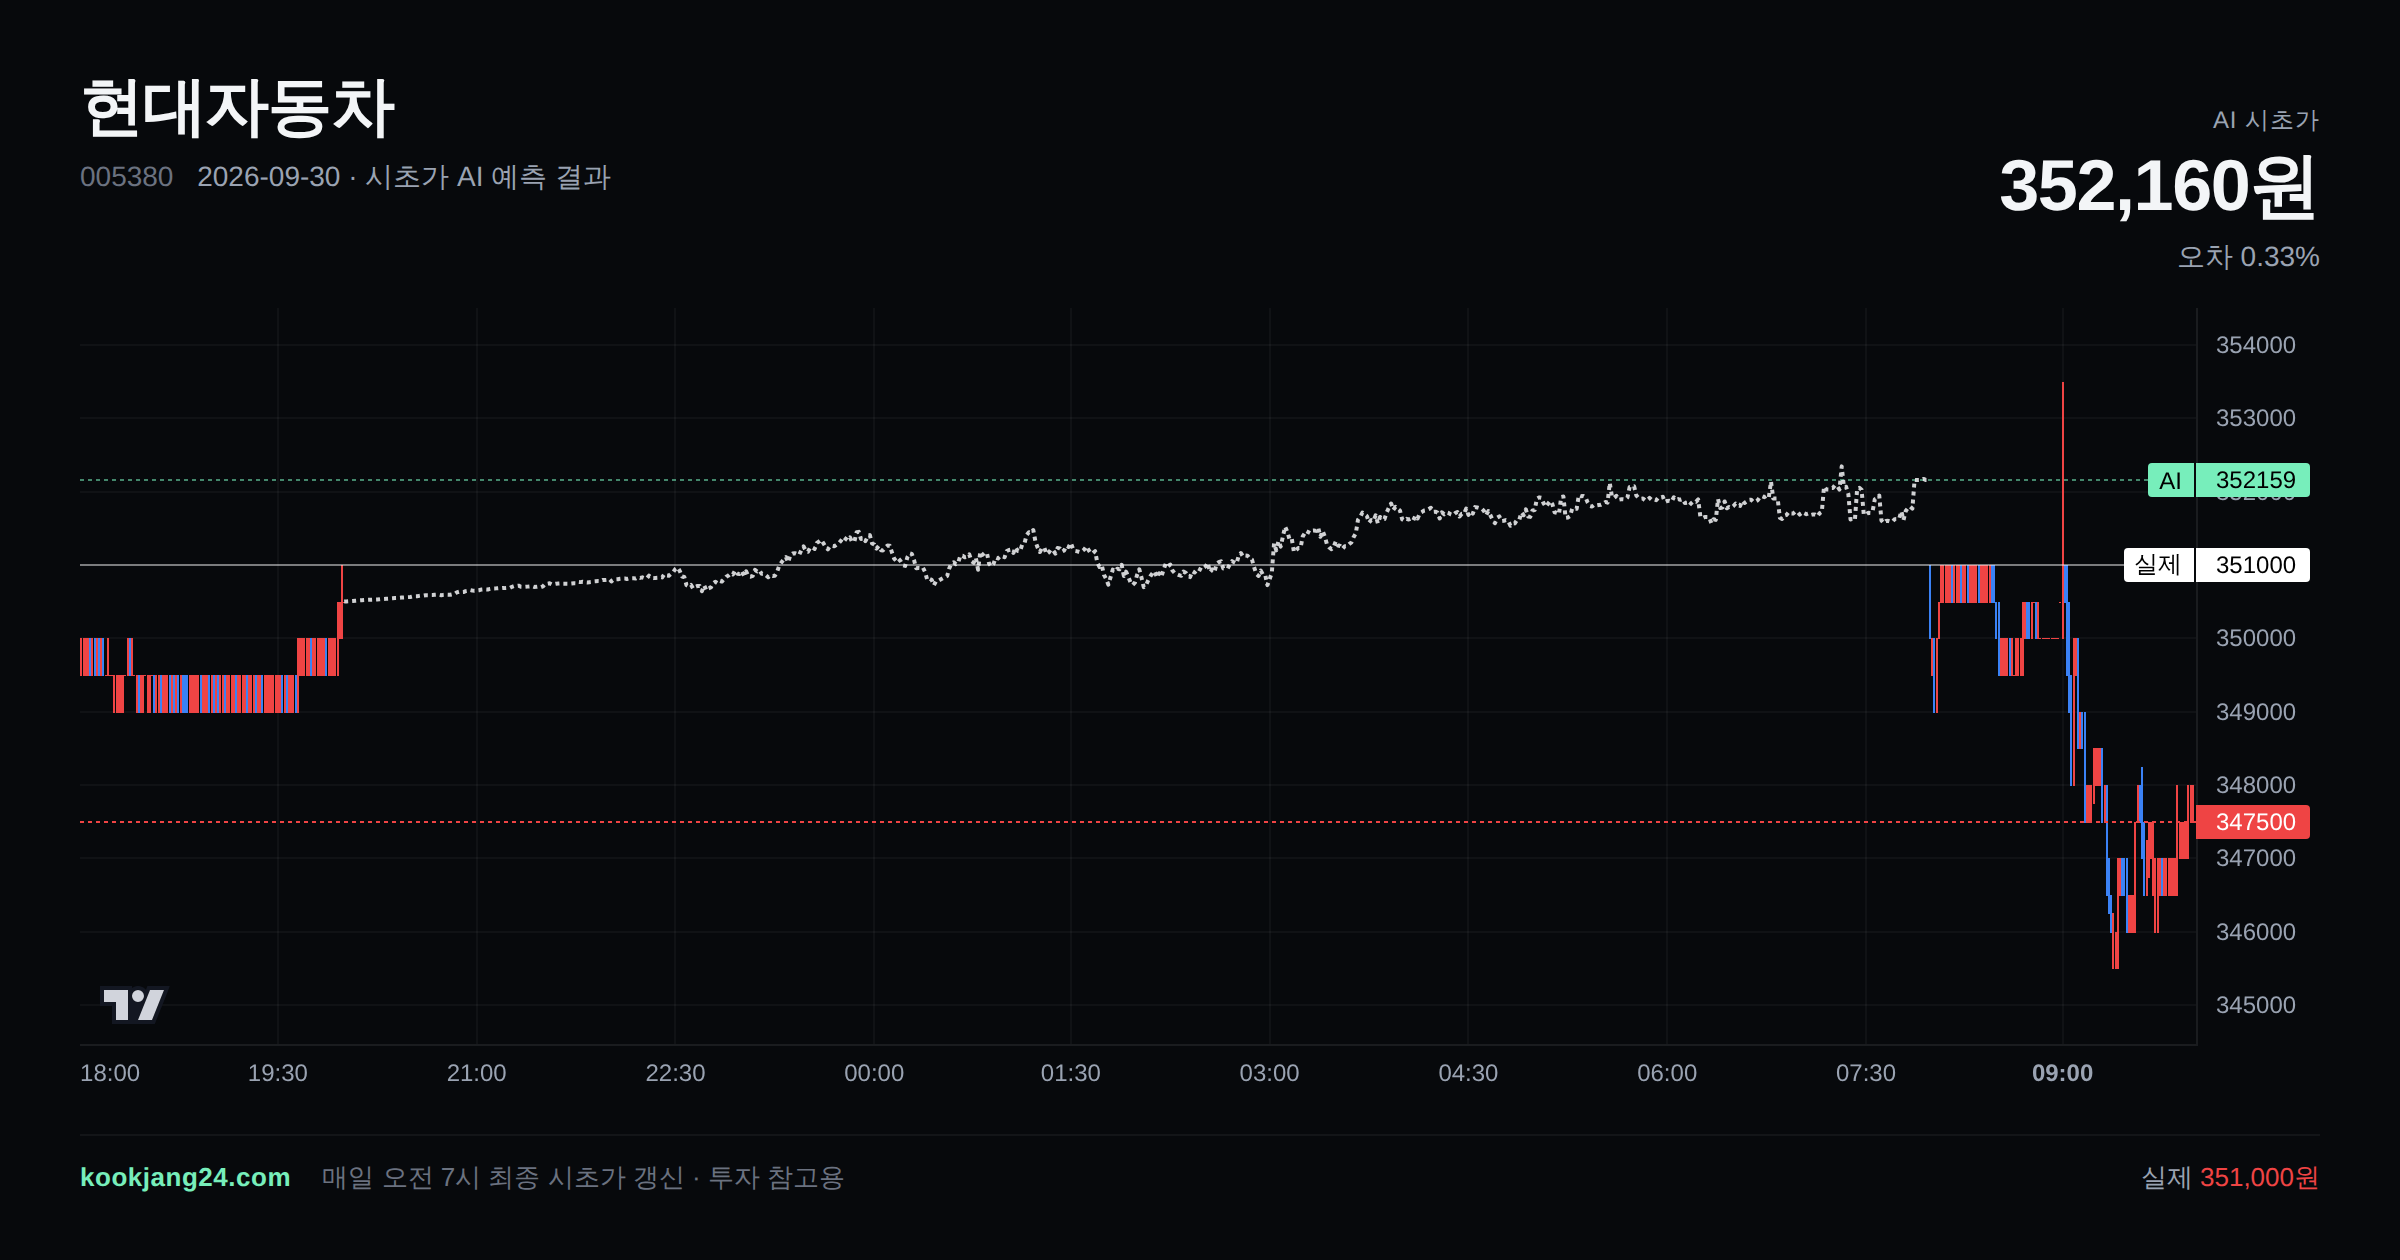Click the 00:00 time axis label

874,1073
